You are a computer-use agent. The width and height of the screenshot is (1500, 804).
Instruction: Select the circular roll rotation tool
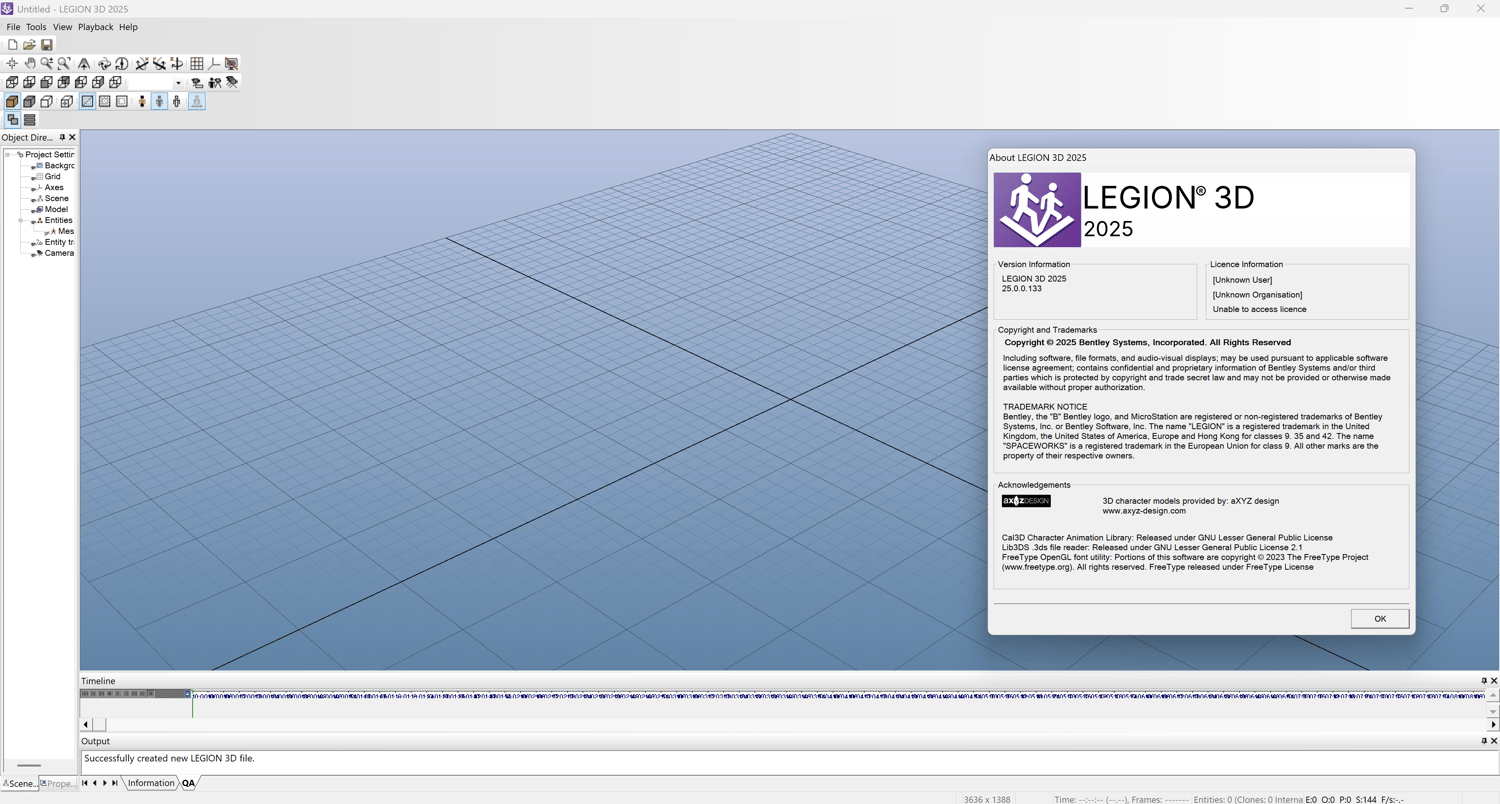121,64
